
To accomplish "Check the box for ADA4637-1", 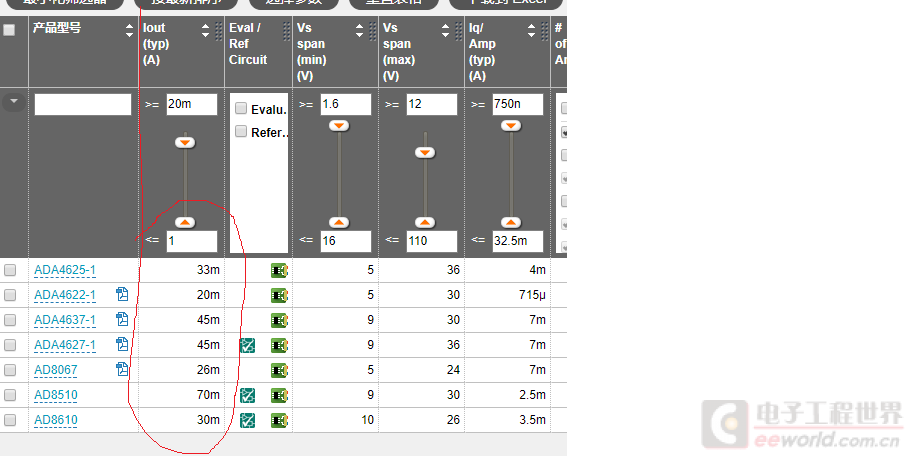I will click(x=10, y=320).
